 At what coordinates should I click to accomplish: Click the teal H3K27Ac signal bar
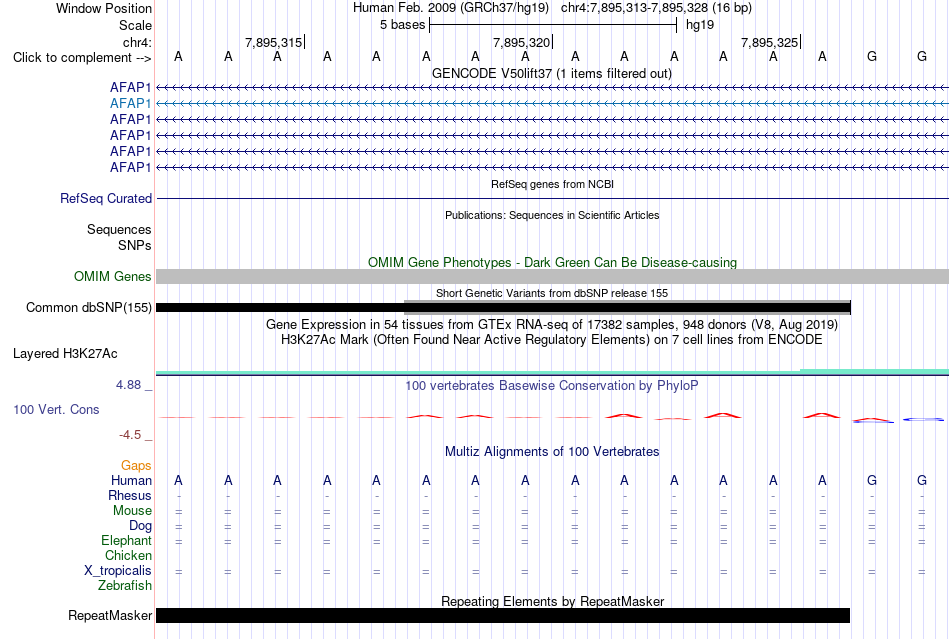(552, 372)
